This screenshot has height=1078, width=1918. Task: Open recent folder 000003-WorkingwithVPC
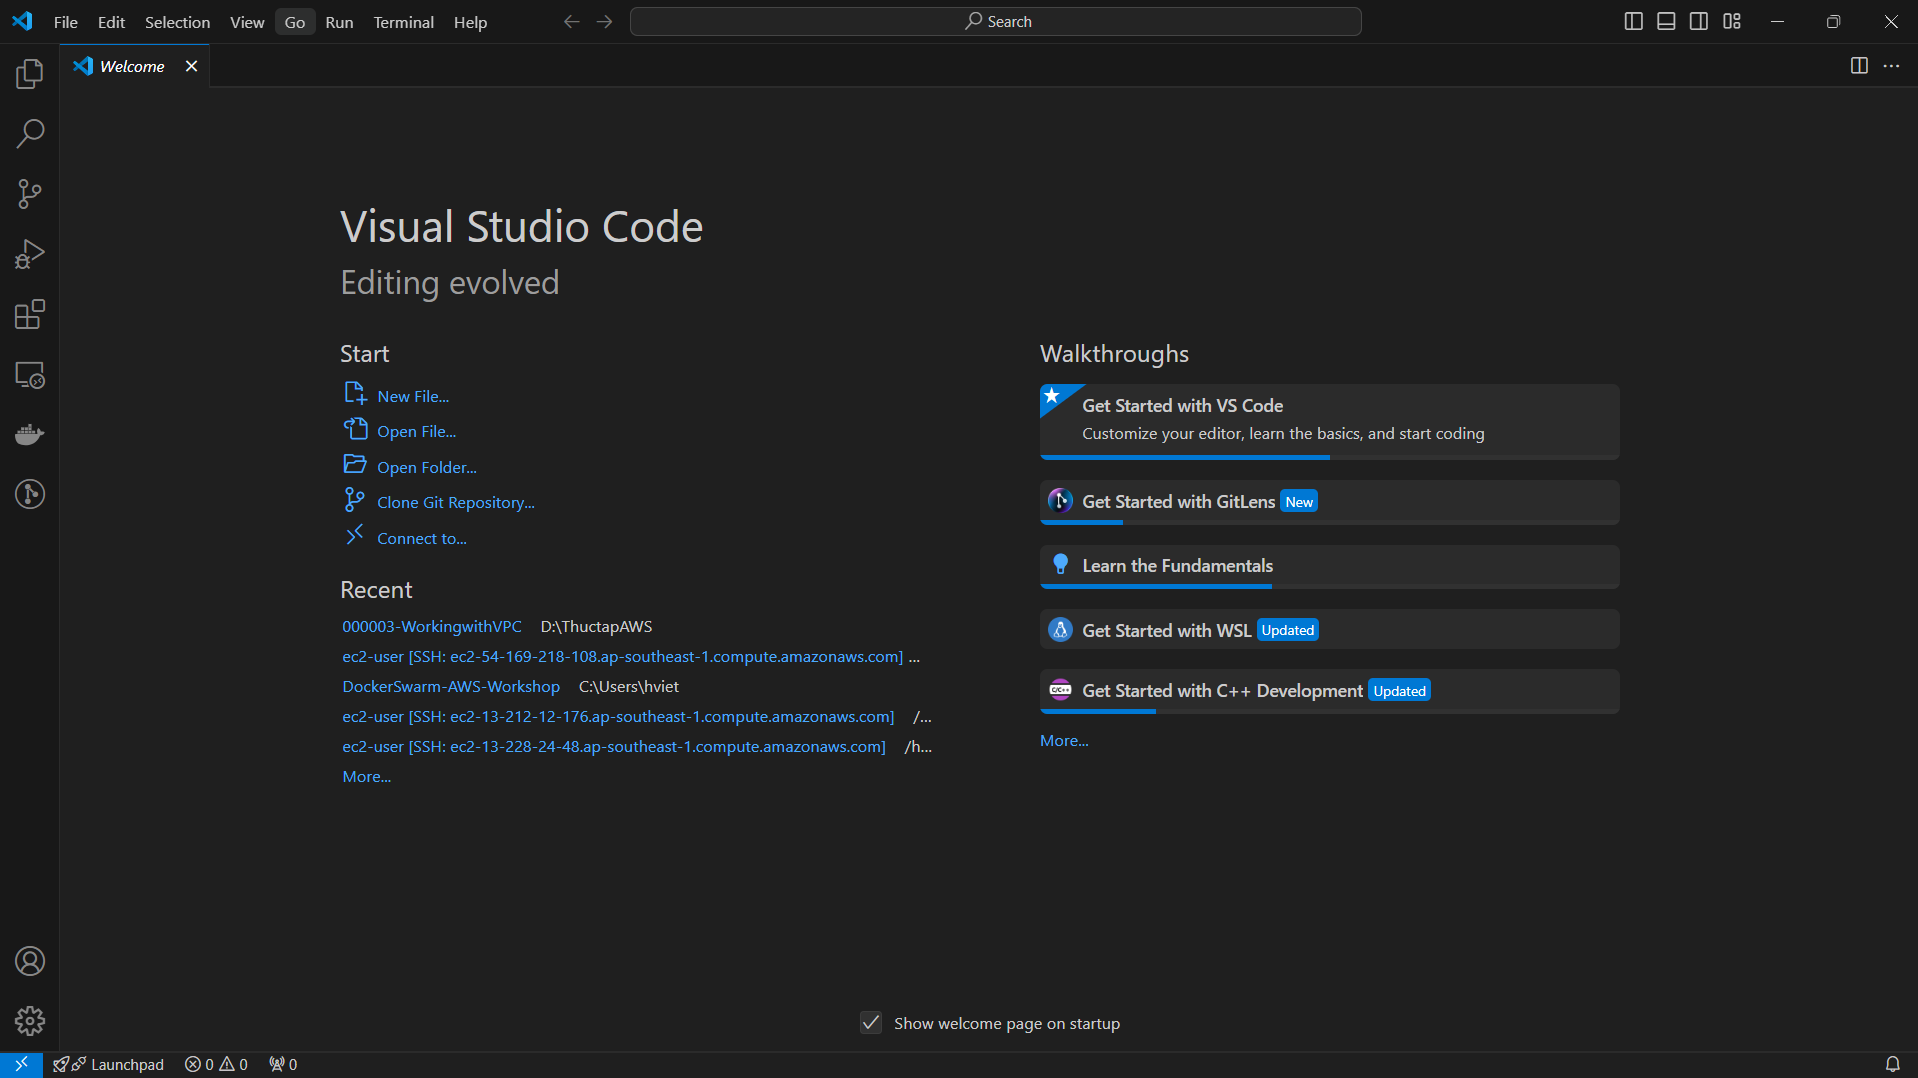432,626
